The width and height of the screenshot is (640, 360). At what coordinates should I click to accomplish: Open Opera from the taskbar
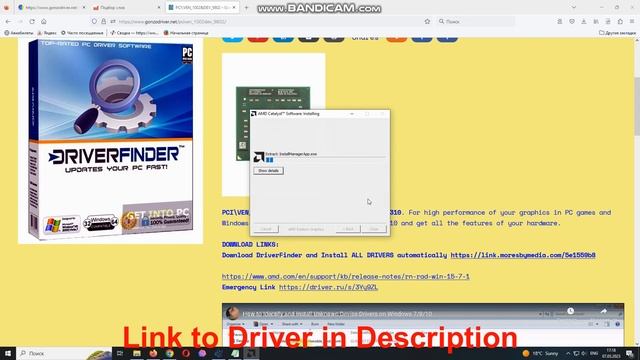pyautogui.click(x=186, y=353)
